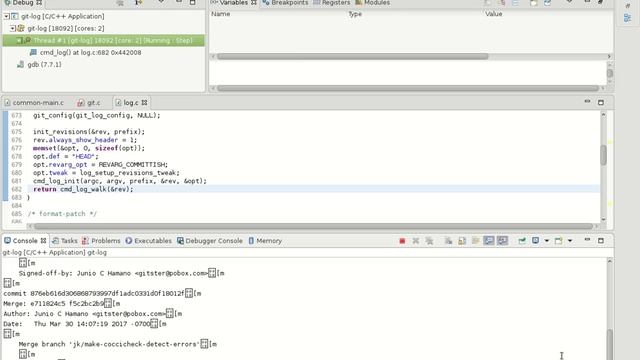640x360 pixels.
Task: Click the 'Merge branch jk/make-coccicheck-detect-errors' console line
Action: (x=118, y=344)
